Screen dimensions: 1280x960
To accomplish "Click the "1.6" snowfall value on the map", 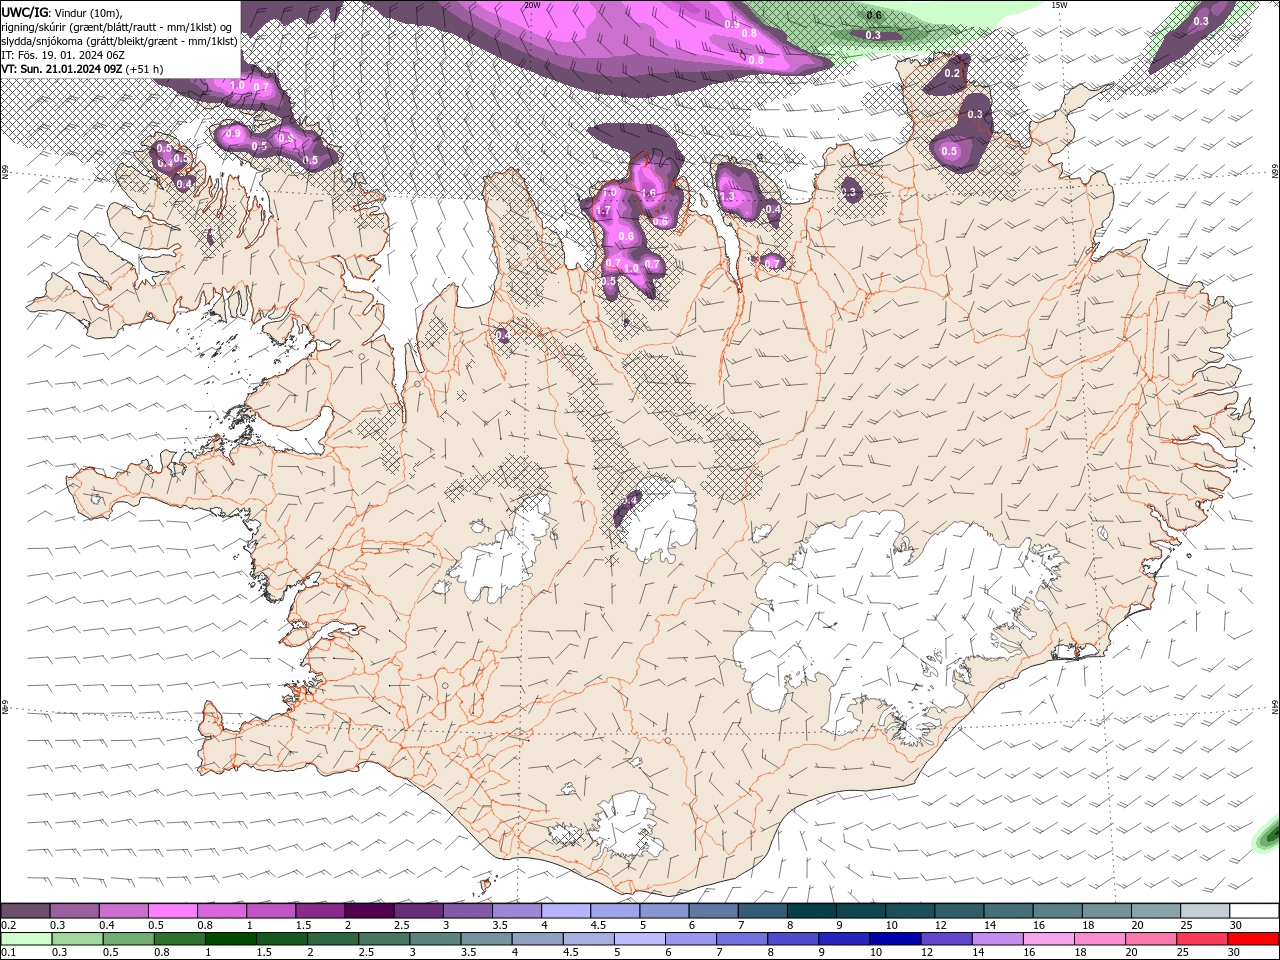I will click(x=648, y=194).
